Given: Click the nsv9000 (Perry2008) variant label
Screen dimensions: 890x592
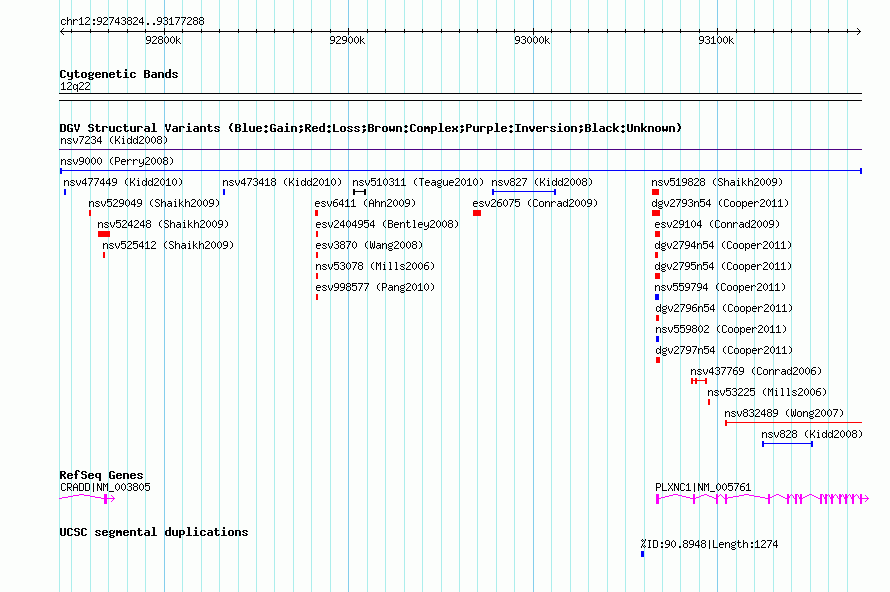Looking at the screenshot, I should coord(117,161).
